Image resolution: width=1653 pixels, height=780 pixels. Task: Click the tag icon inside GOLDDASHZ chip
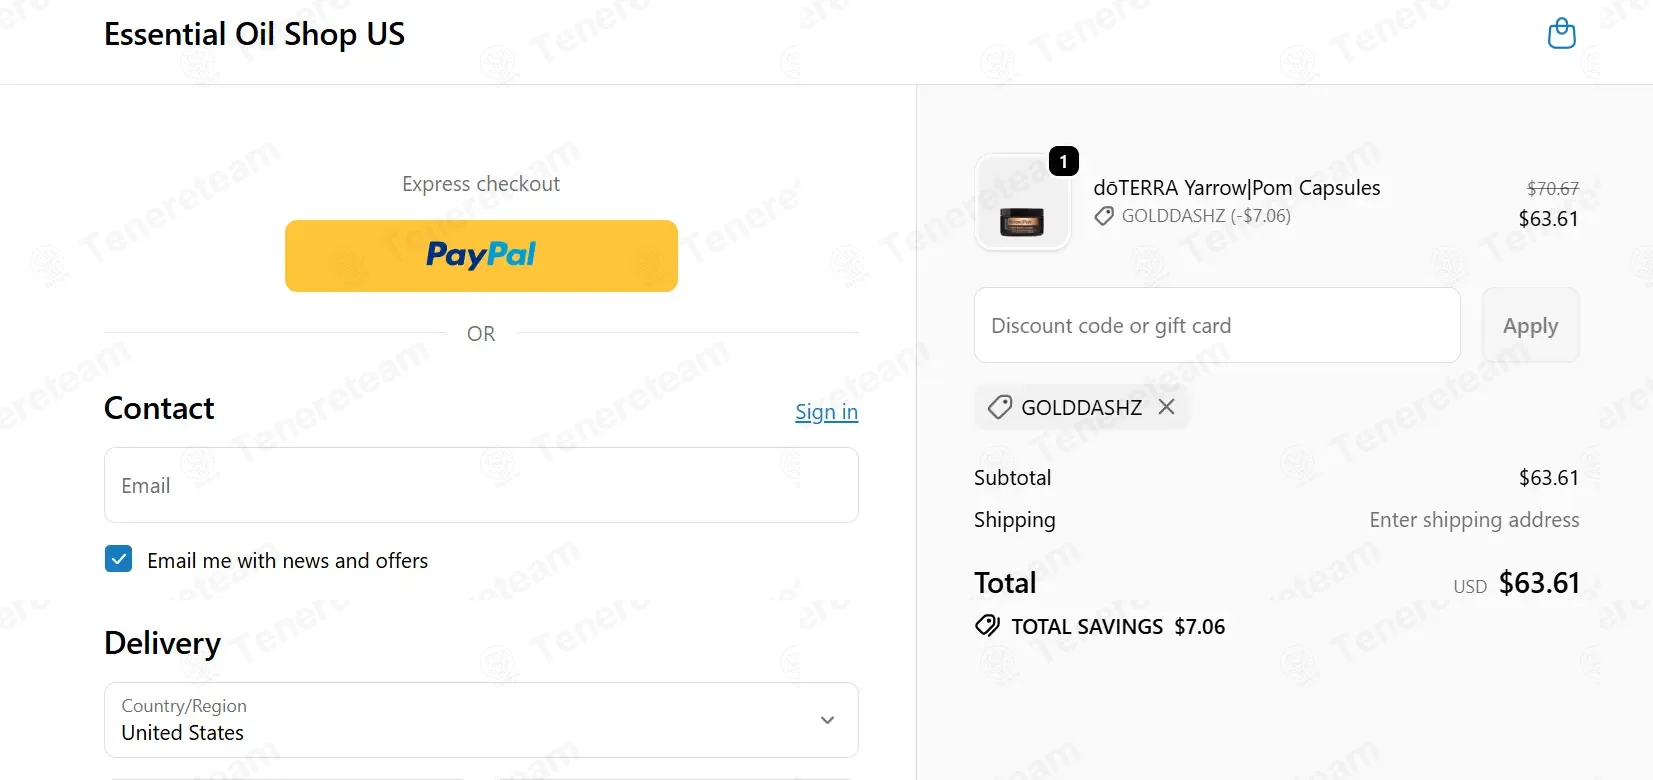point(999,407)
